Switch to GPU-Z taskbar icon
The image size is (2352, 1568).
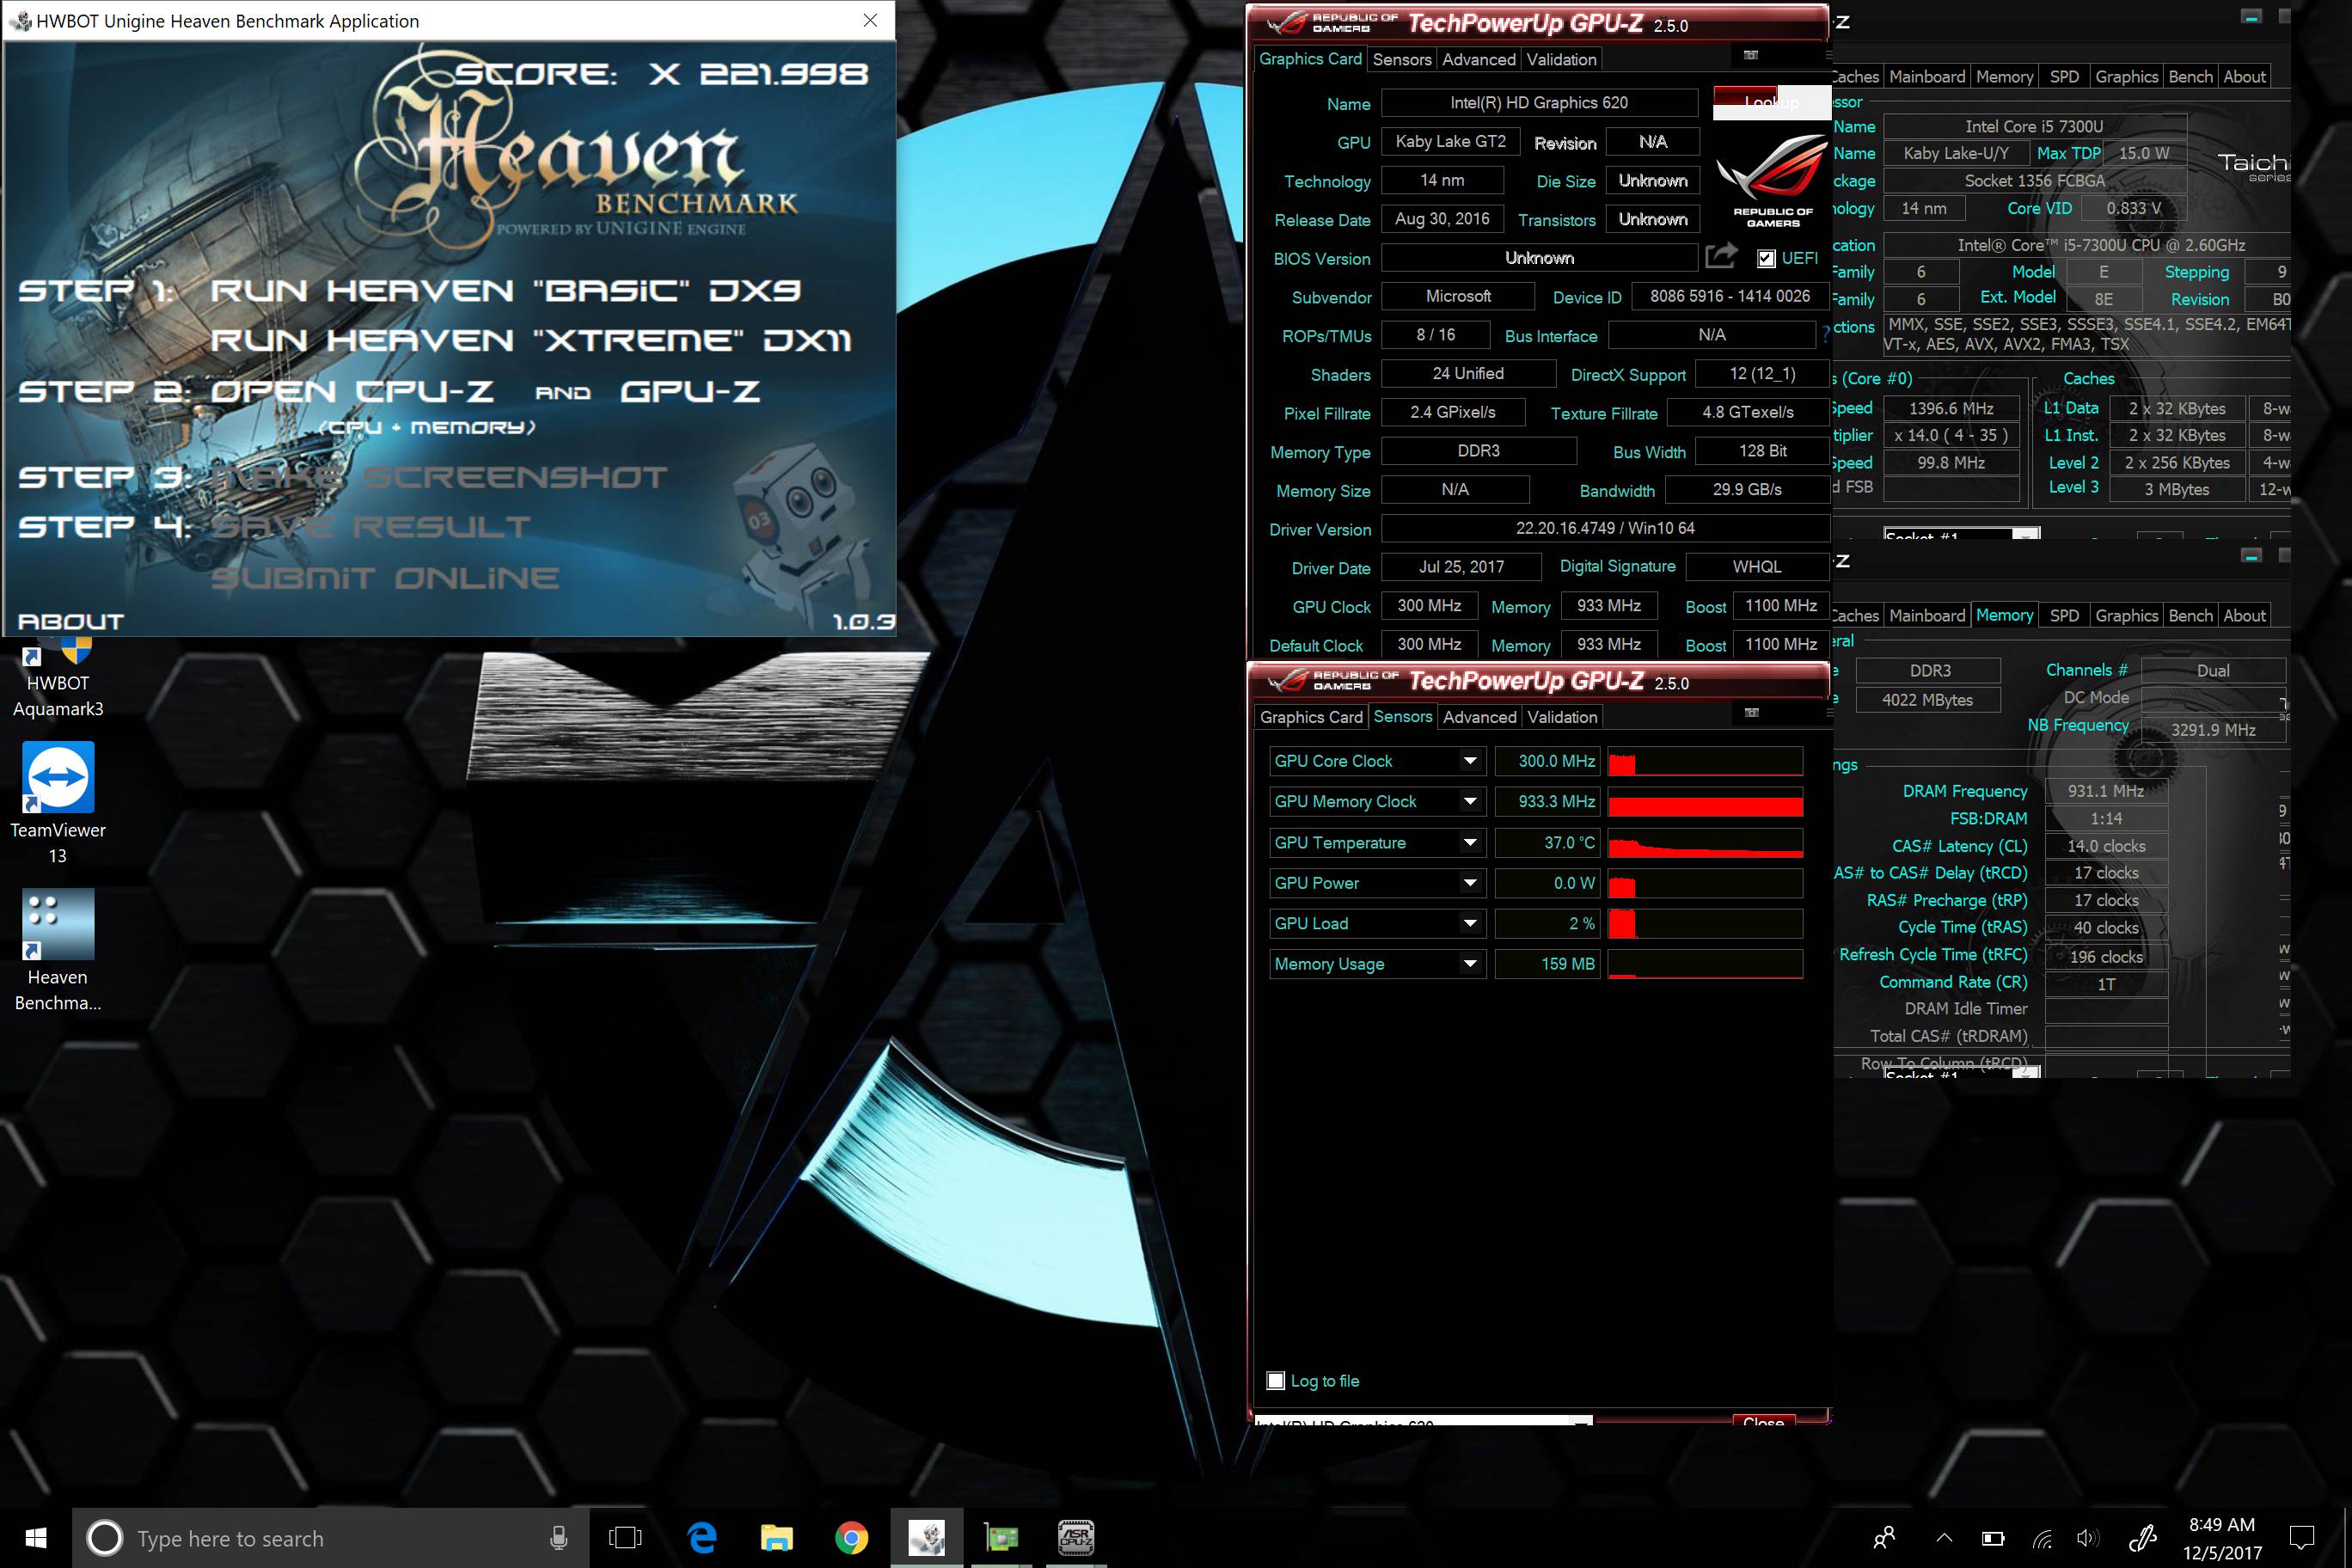point(1001,1538)
